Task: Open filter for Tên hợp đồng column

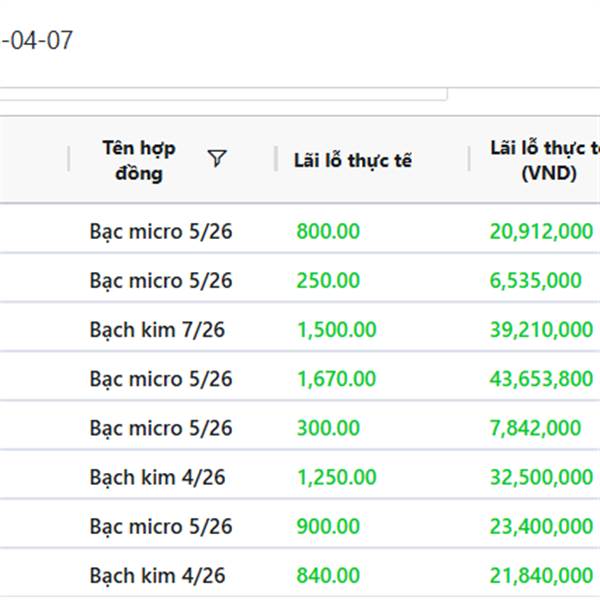Action: click(217, 159)
